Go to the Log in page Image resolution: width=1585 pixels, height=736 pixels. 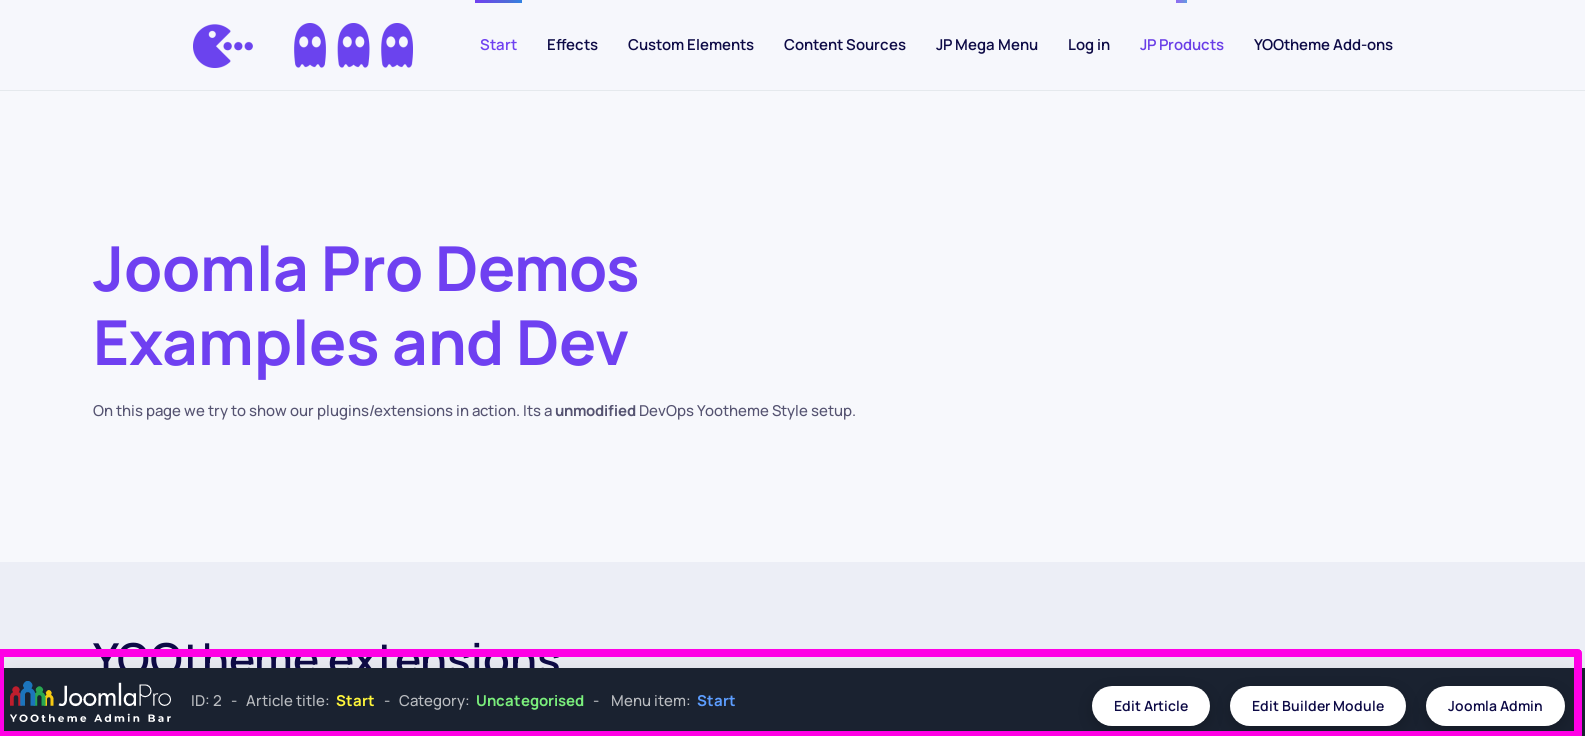coord(1089,45)
